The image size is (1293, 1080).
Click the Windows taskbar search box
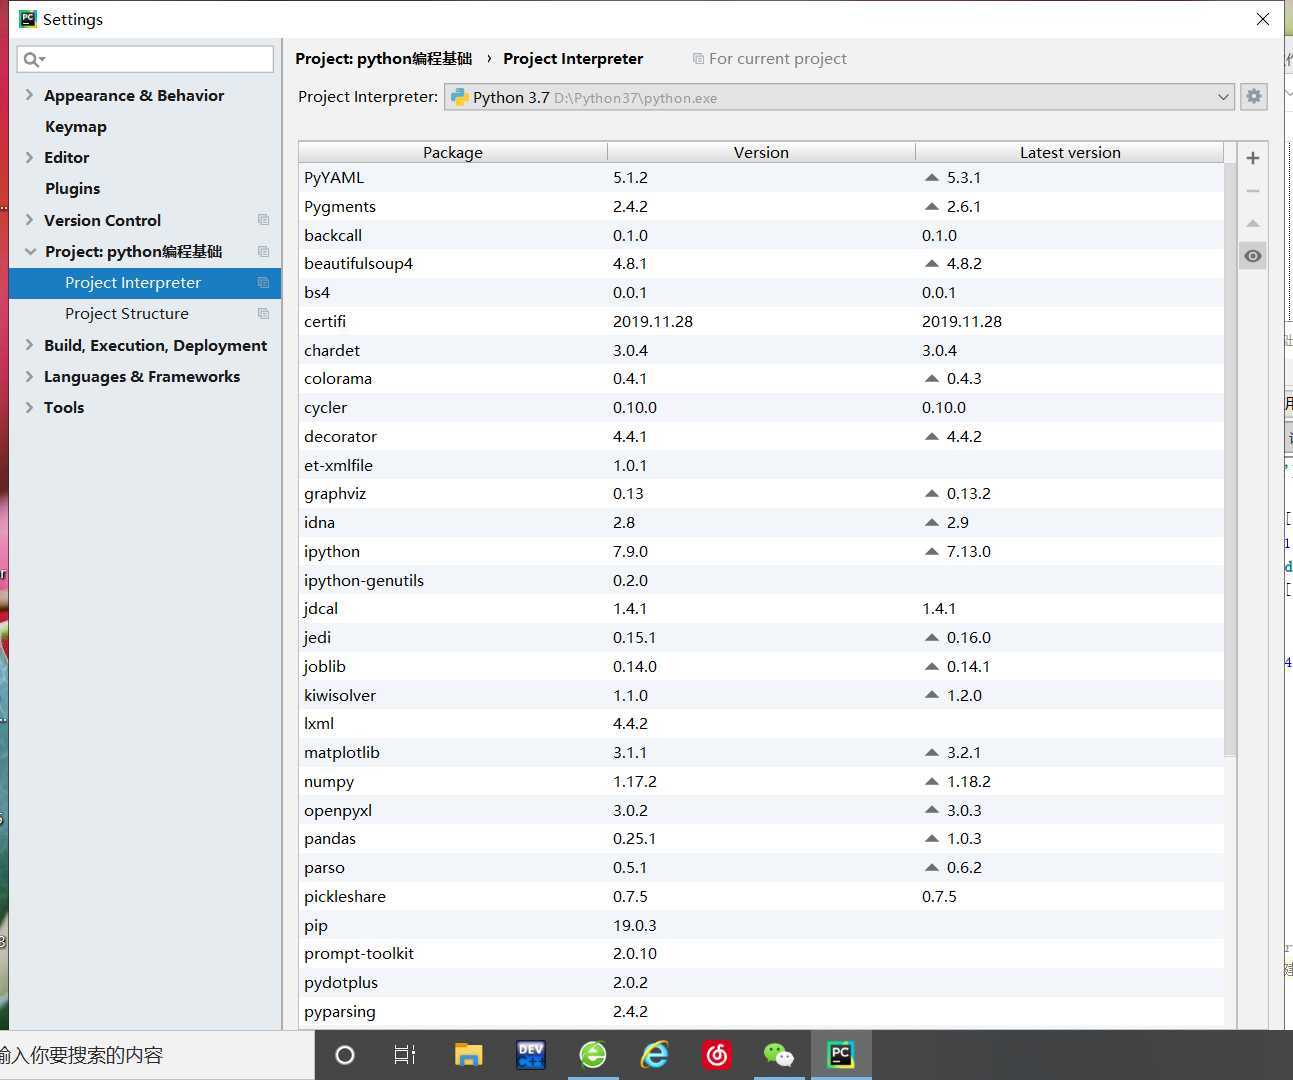tap(156, 1055)
